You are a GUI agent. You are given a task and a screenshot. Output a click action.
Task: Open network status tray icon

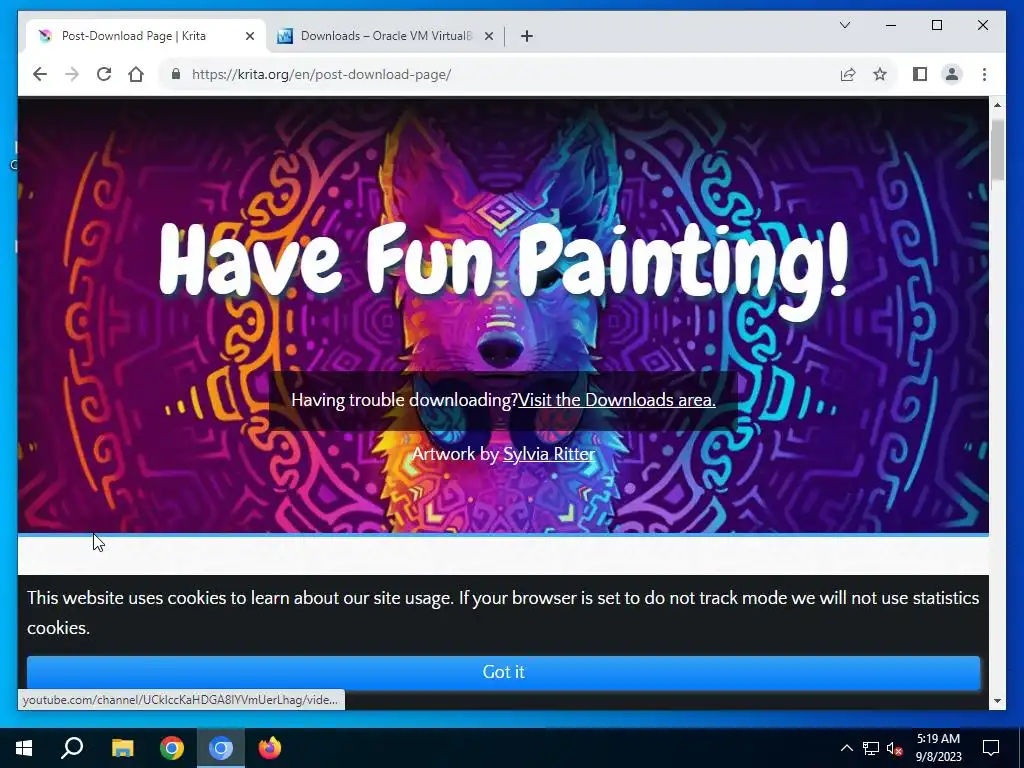pyautogui.click(x=871, y=748)
